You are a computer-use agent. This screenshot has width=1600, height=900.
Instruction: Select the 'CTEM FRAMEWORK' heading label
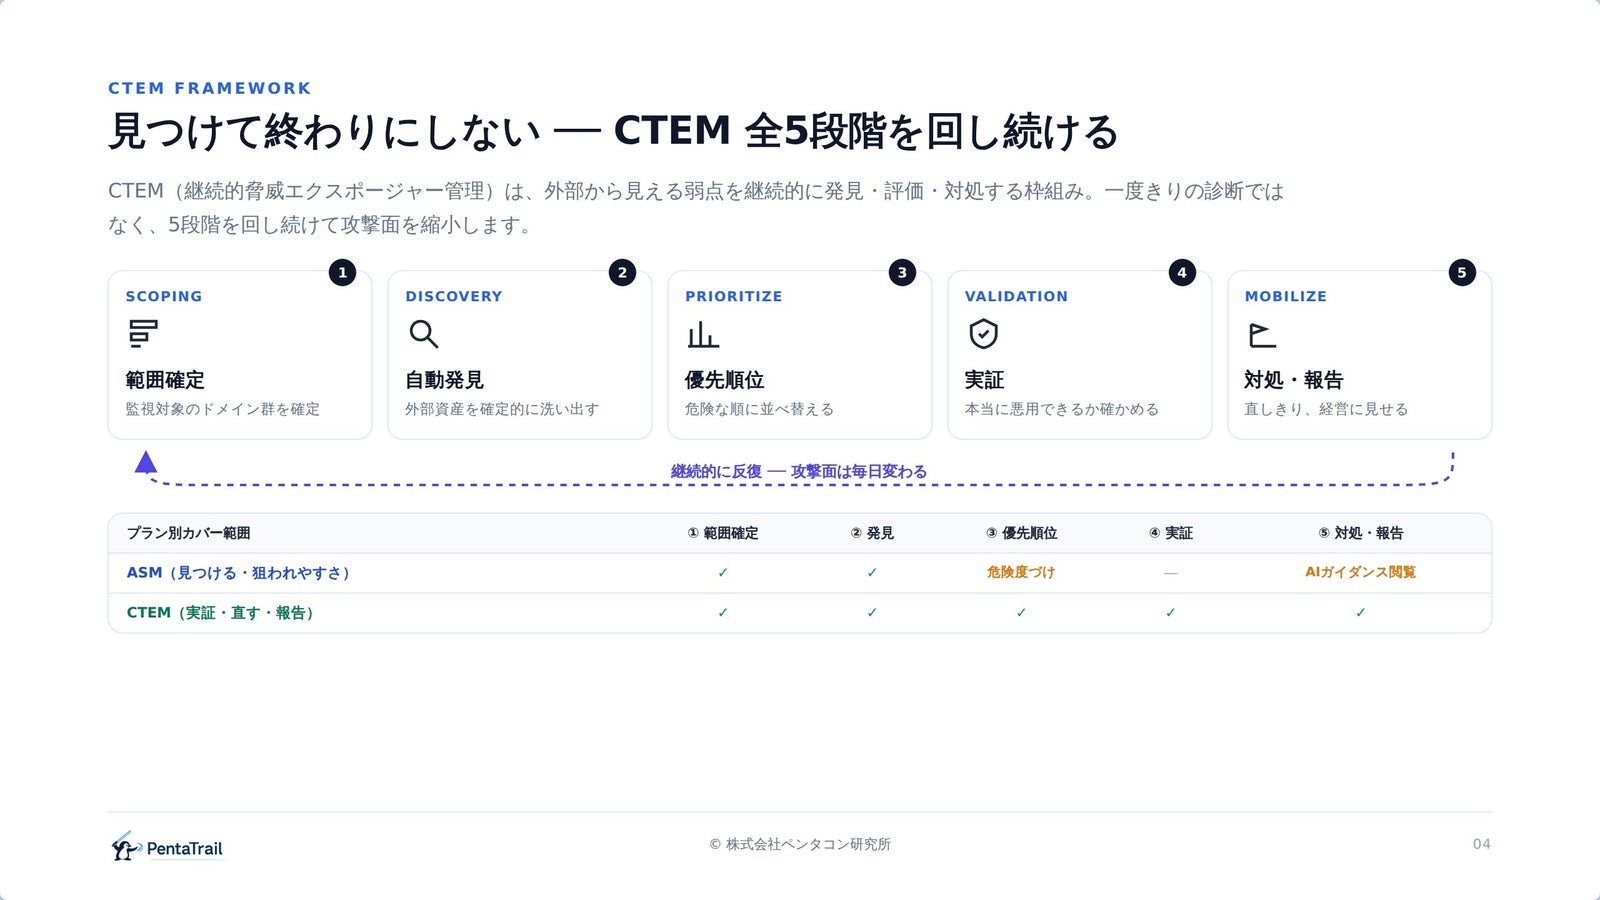tap(210, 88)
